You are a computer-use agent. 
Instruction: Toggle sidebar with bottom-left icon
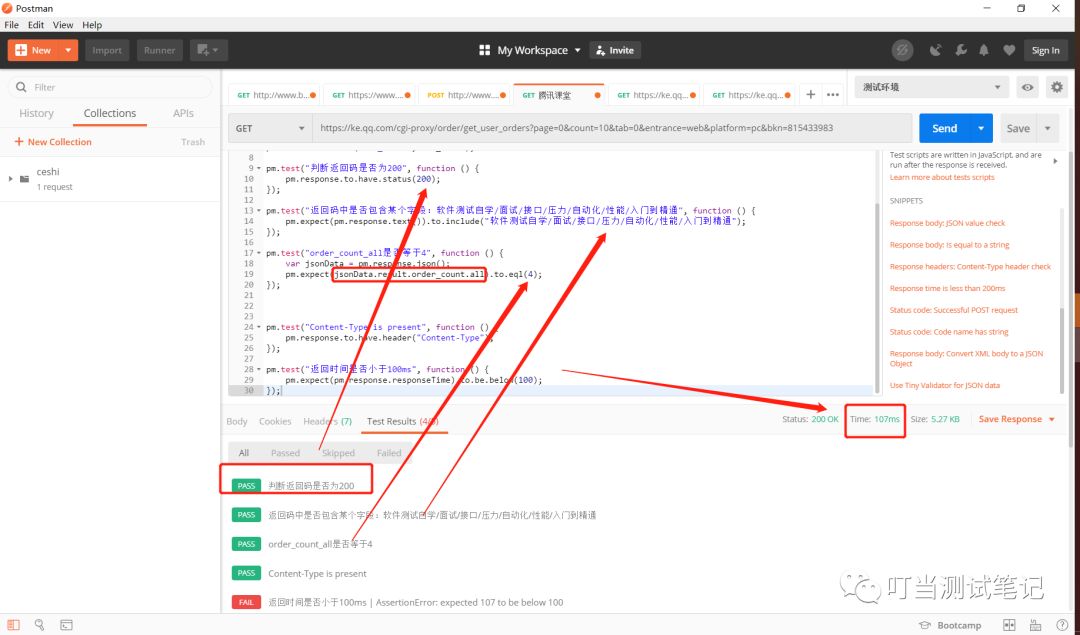click(14, 625)
